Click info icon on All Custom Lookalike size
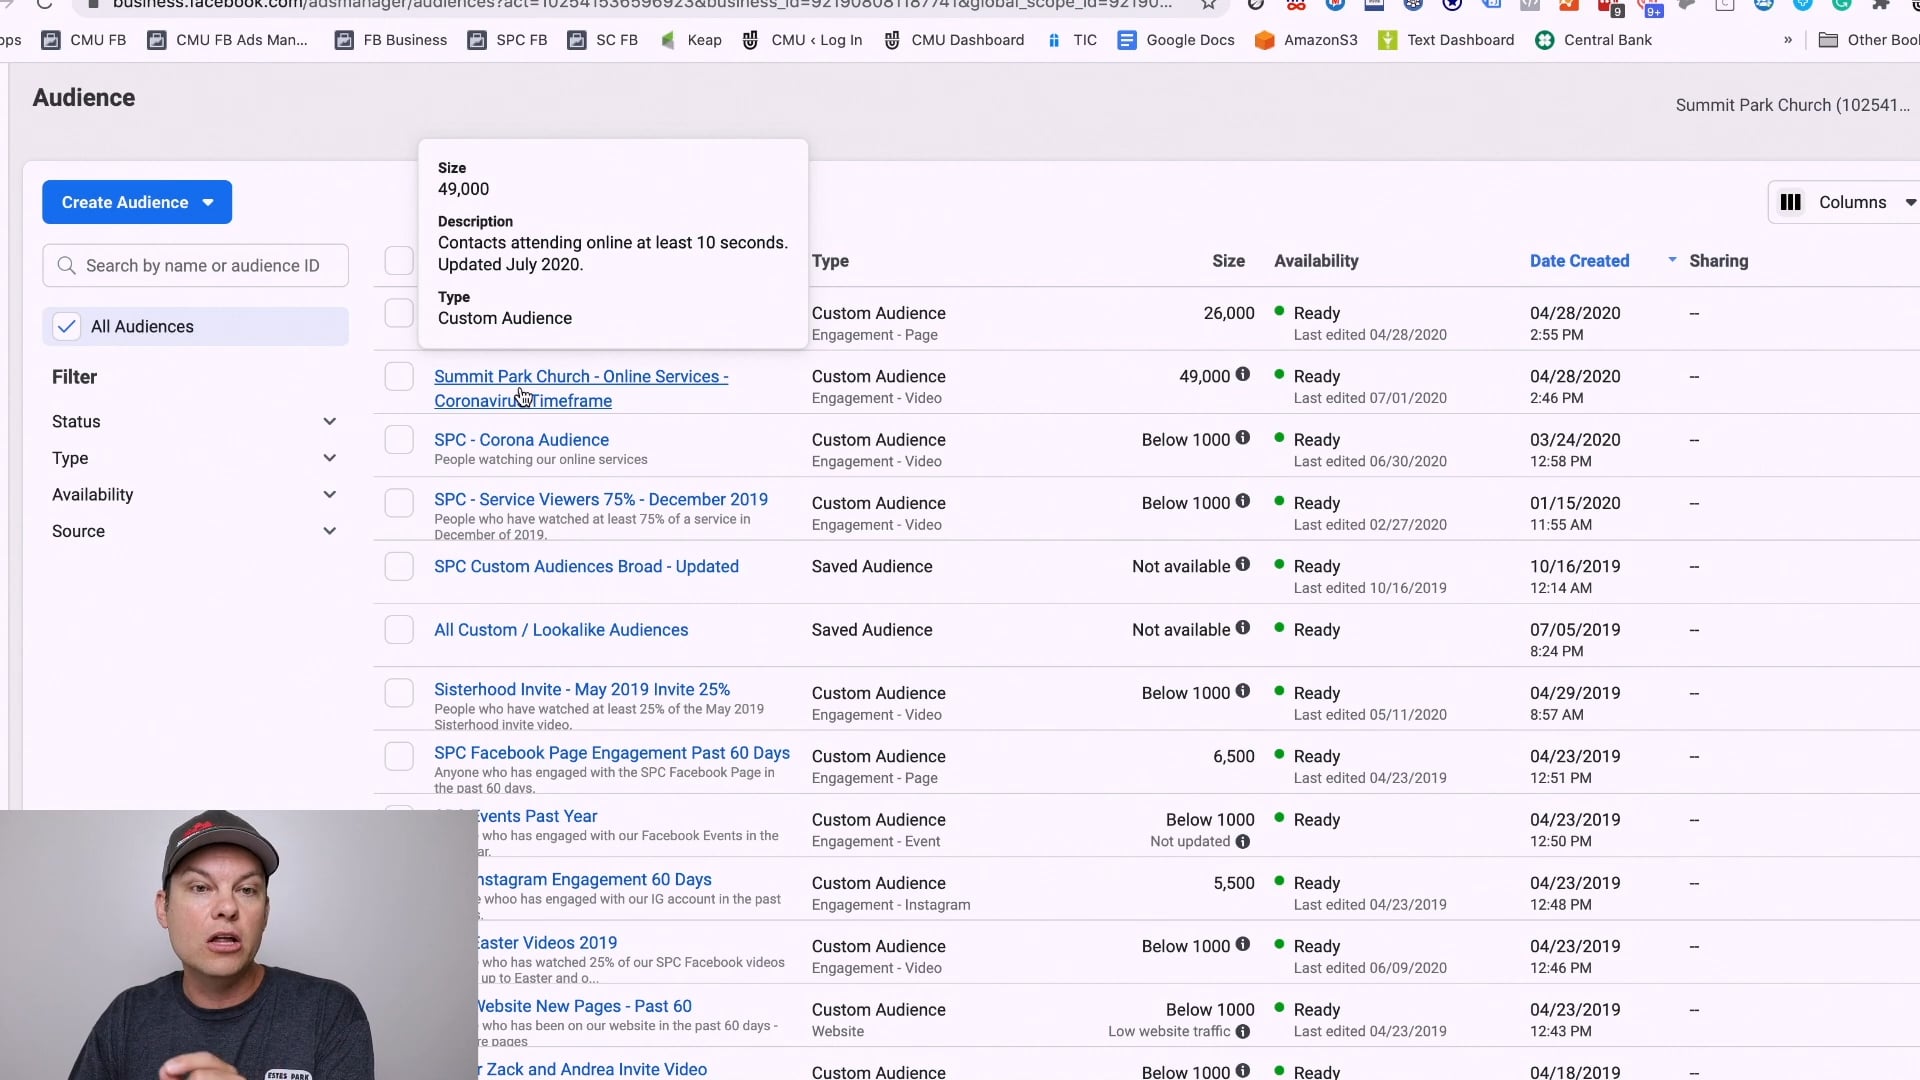The width and height of the screenshot is (1920, 1080). pos(1242,627)
